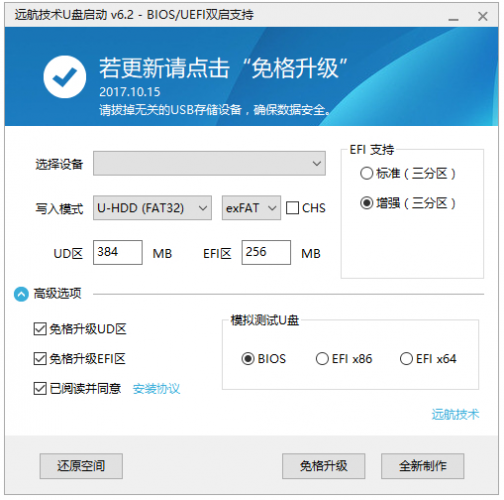Image resolution: width=504 pixels, height=500 pixels.
Task: Click the 若更新请点击“免格升级” header text
Action: pos(223,68)
